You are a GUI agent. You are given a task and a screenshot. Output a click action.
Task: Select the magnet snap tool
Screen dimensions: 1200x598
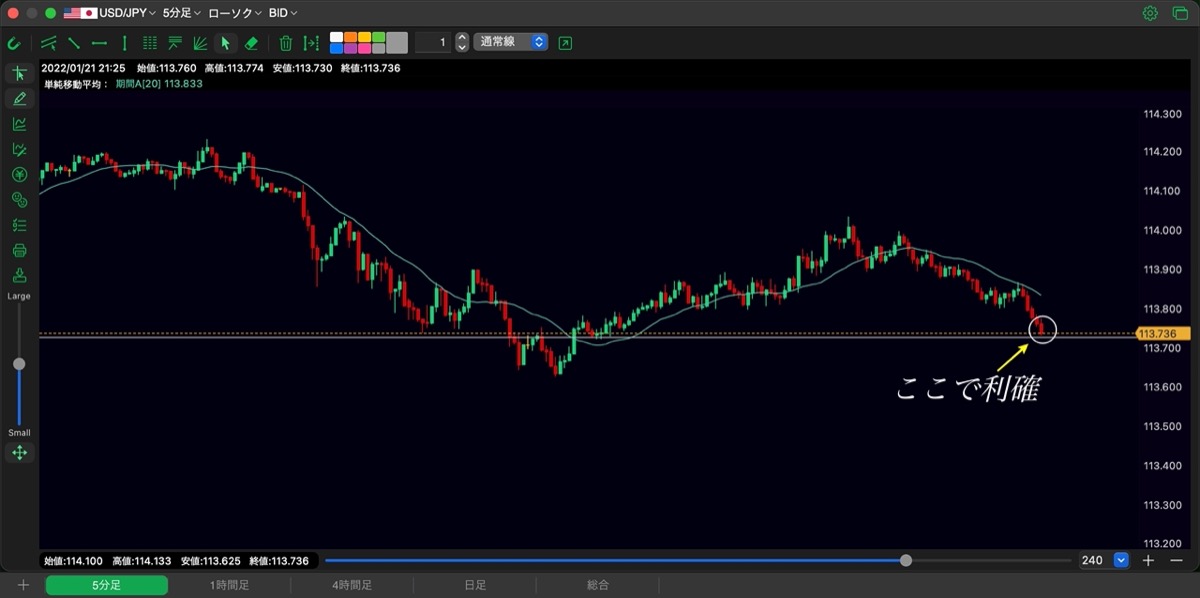14,43
